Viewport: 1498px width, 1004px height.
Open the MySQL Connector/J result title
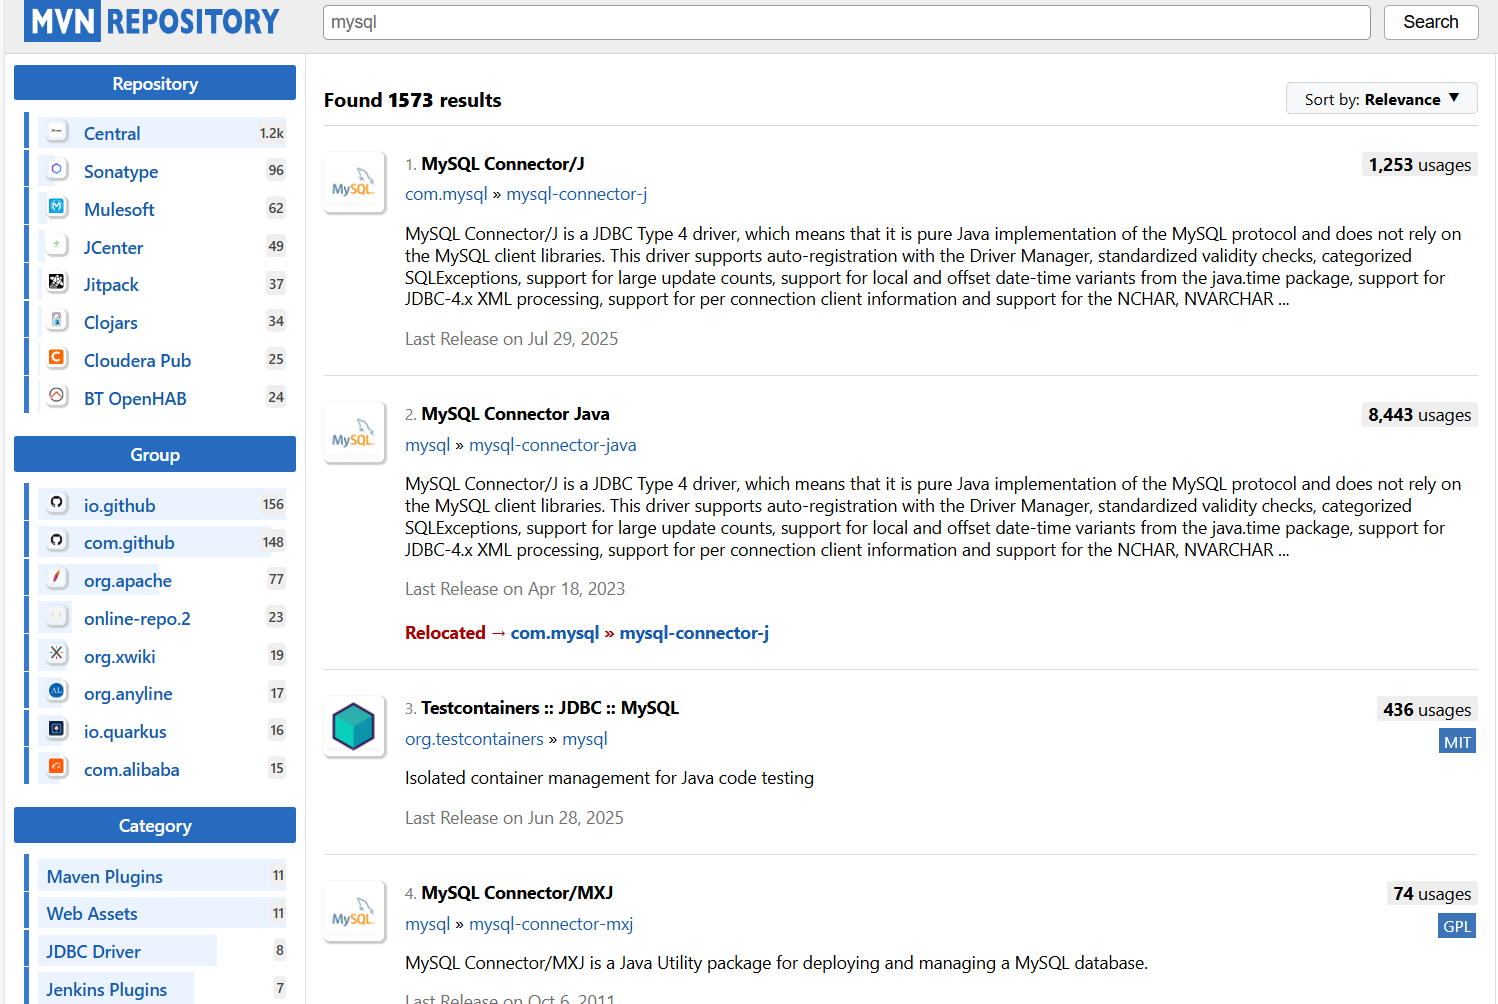click(x=503, y=163)
